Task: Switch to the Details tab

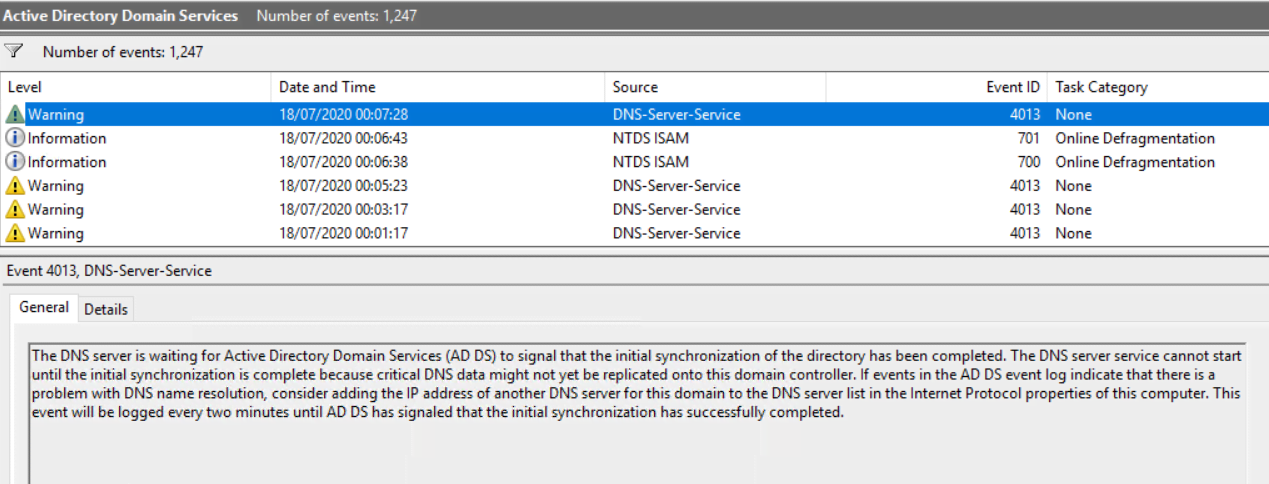Action: tap(106, 309)
